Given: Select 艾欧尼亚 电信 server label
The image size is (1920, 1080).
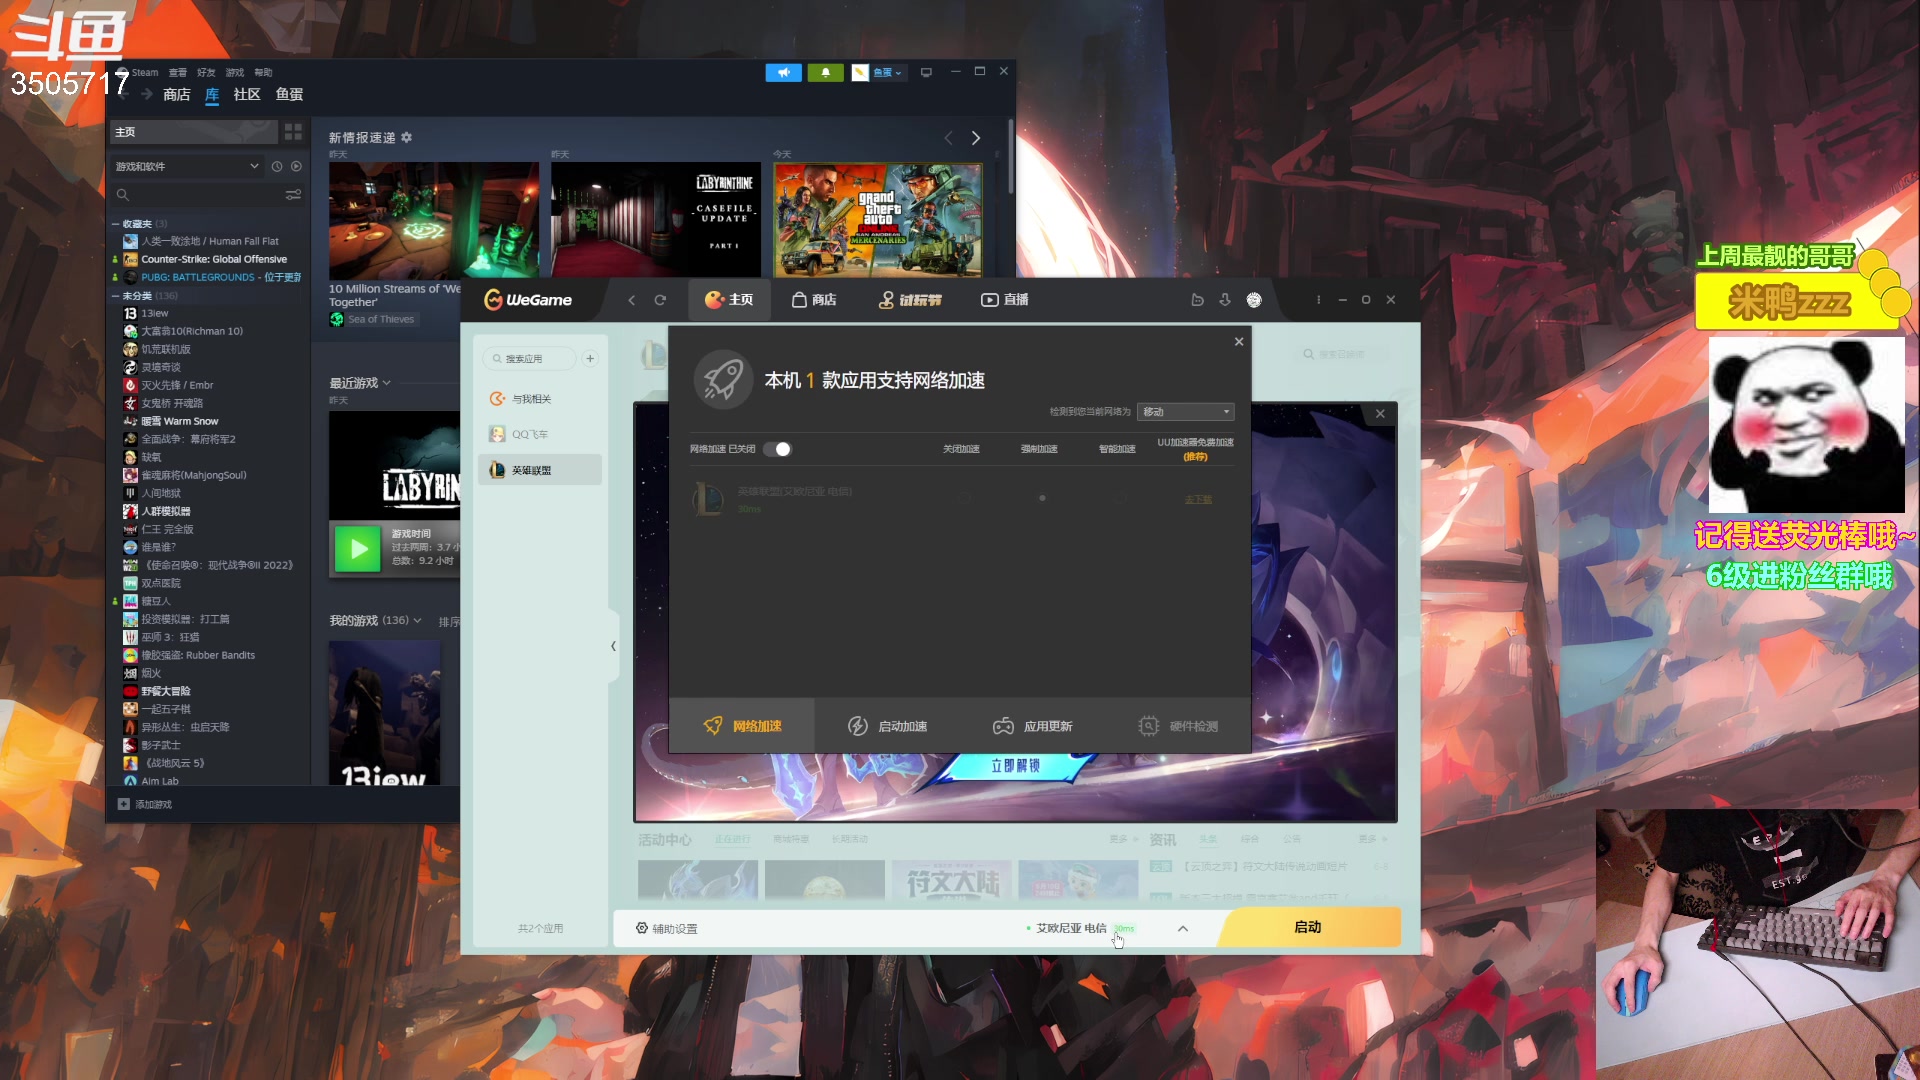Looking at the screenshot, I should click(1071, 929).
